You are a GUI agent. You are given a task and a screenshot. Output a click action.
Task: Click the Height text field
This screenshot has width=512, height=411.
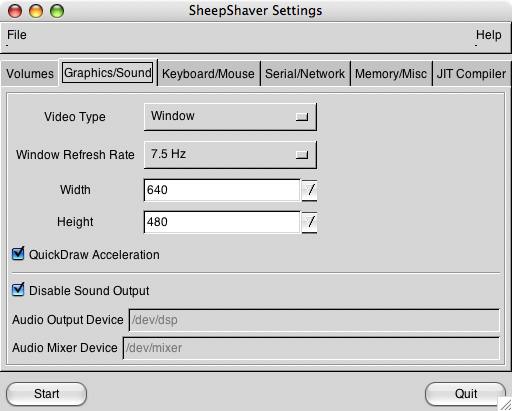(222, 222)
